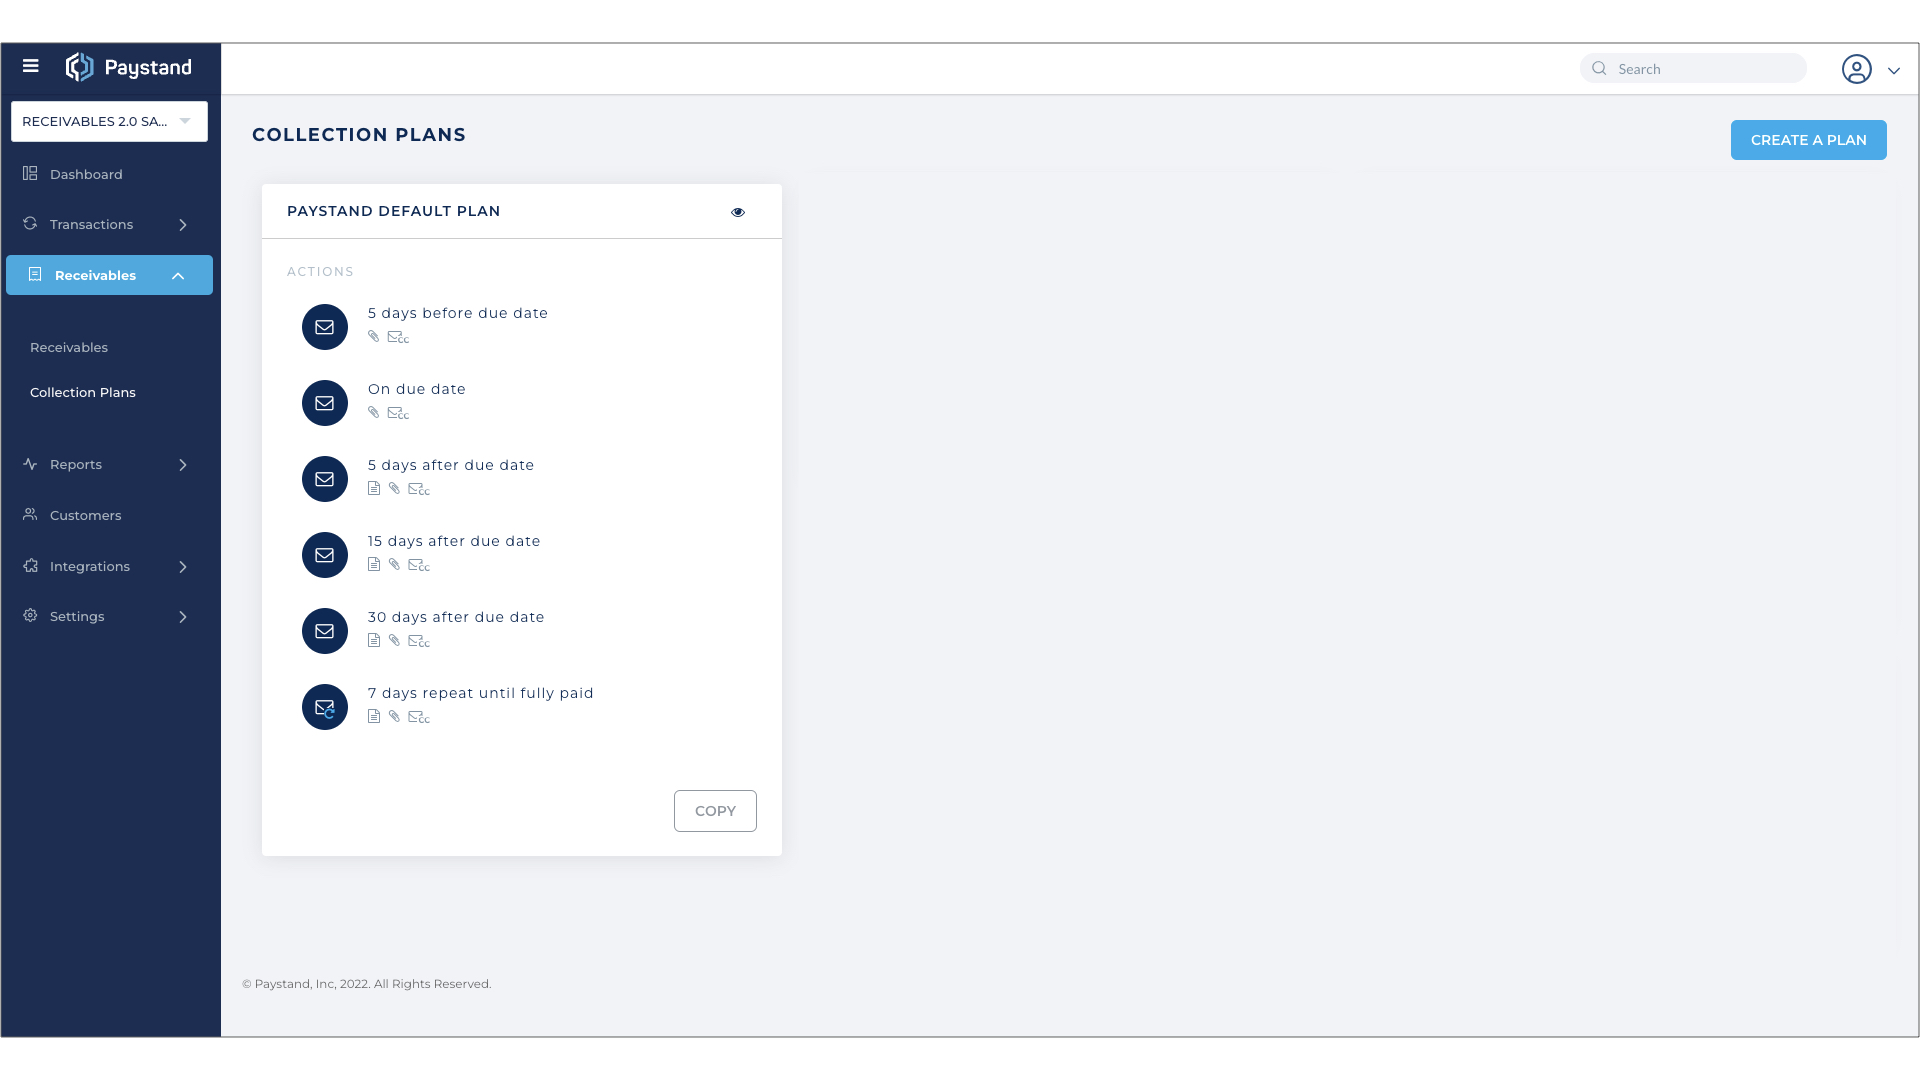This screenshot has width=1920, height=1080.
Task: Collapse the Receivables section chevron
Action: (x=178, y=276)
